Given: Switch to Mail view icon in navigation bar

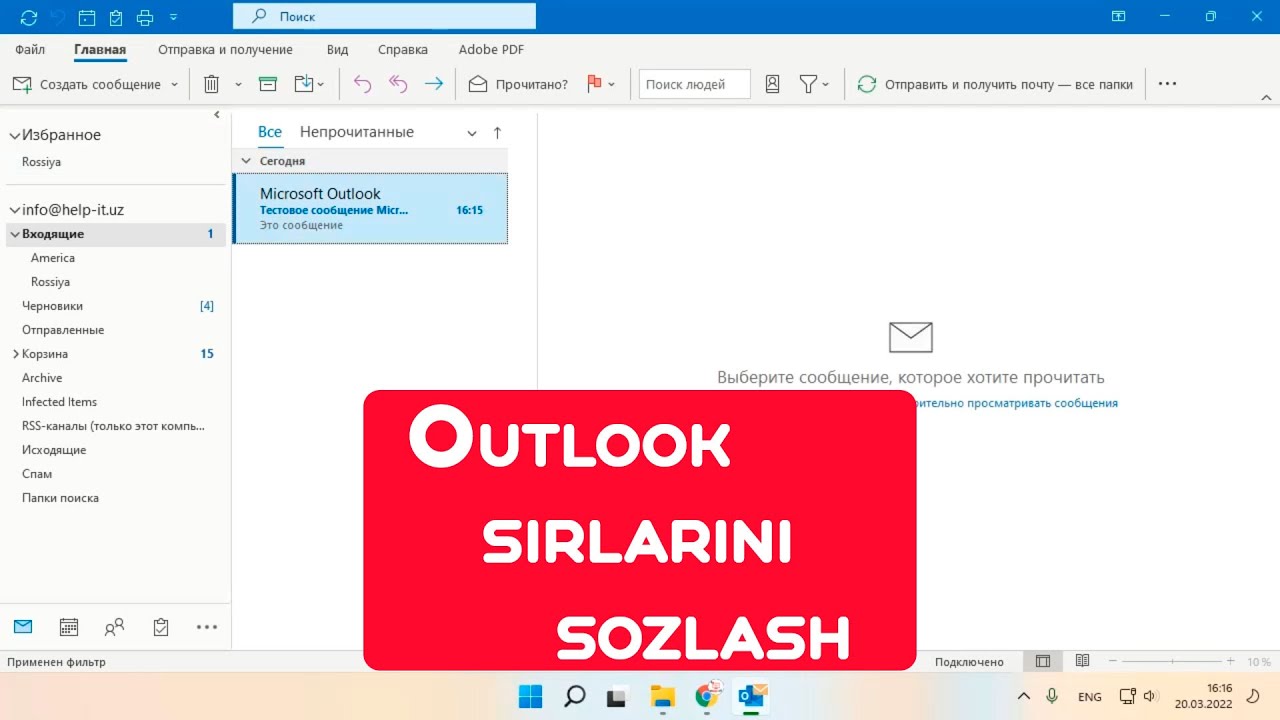Looking at the screenshot, I should coord(23,627).
